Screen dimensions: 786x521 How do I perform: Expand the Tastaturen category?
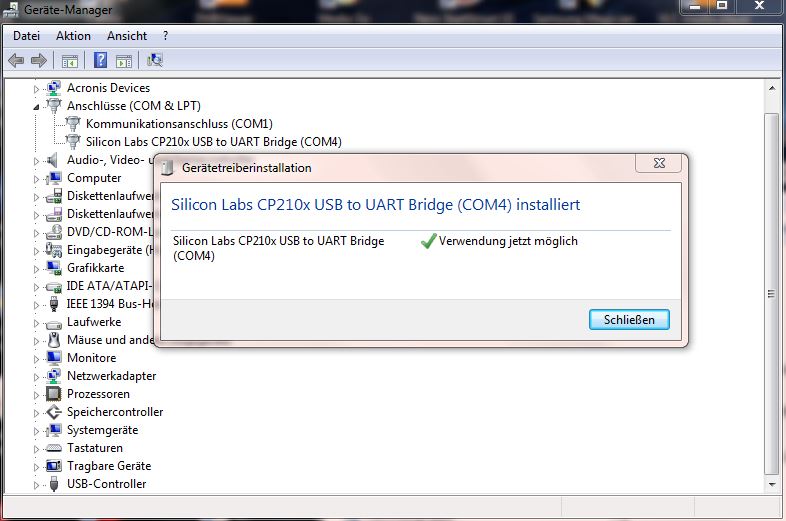[36, 449]
